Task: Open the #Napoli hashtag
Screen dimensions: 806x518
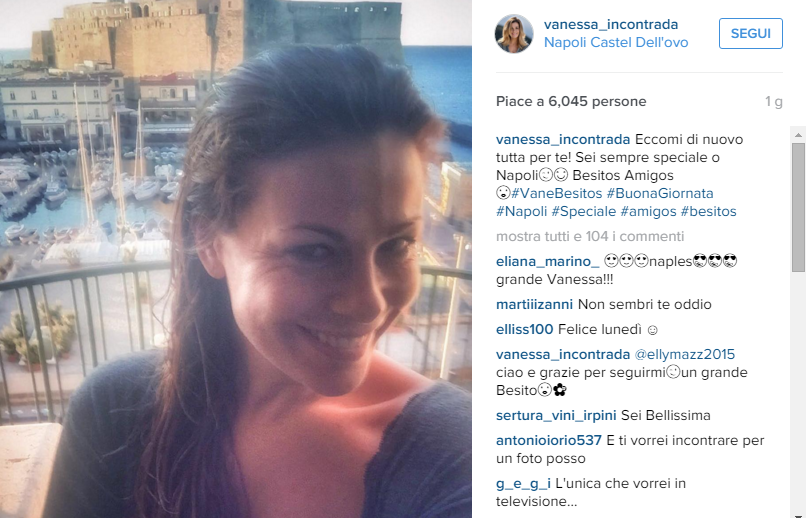Action: click(521, 211)
